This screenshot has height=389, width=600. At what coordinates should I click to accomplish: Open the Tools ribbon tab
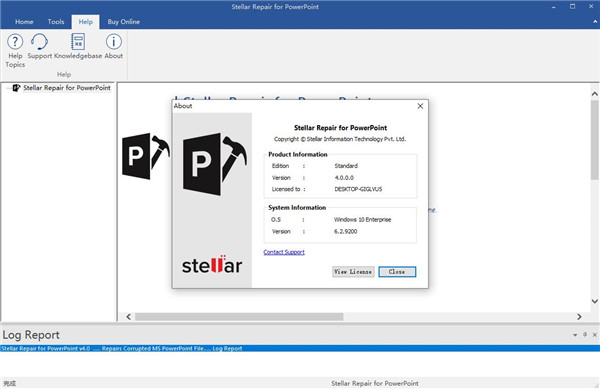(x=56, y=22)
